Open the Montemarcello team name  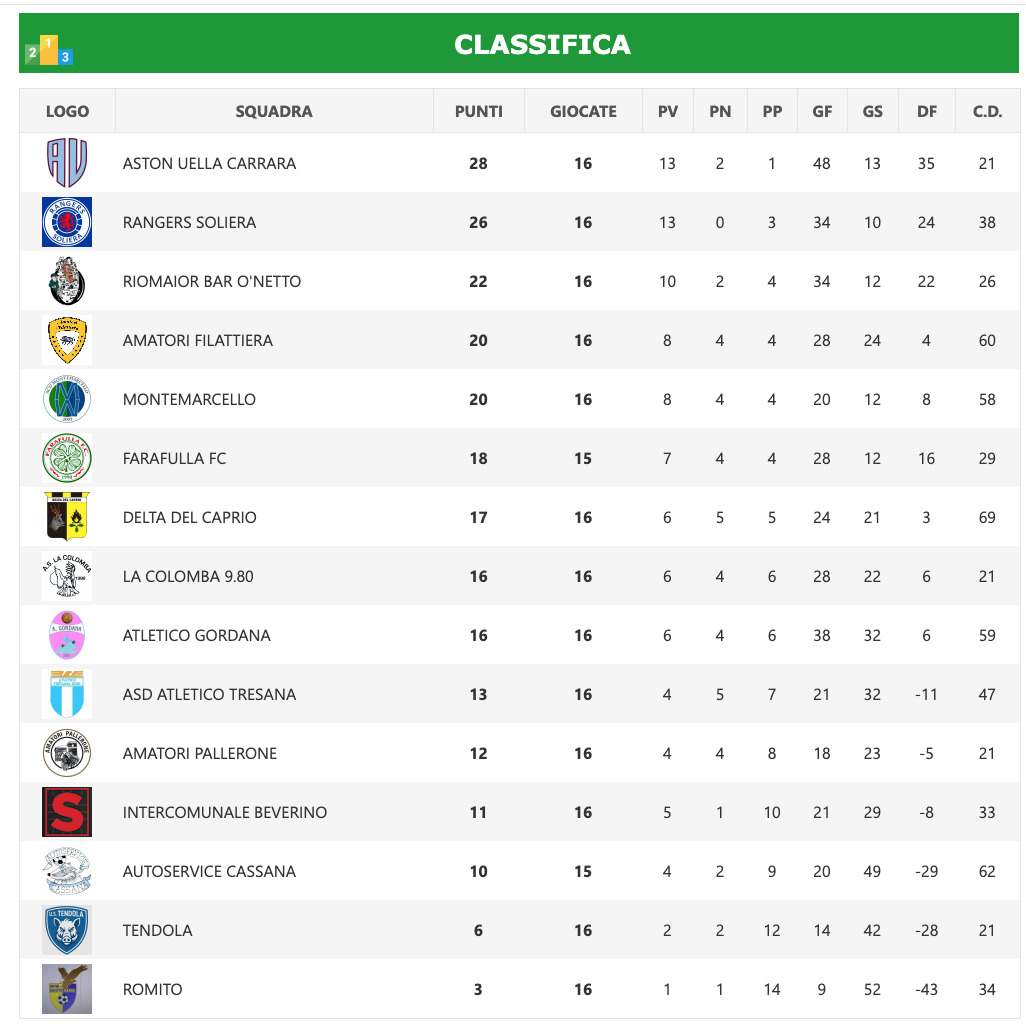tap(189, 399)
